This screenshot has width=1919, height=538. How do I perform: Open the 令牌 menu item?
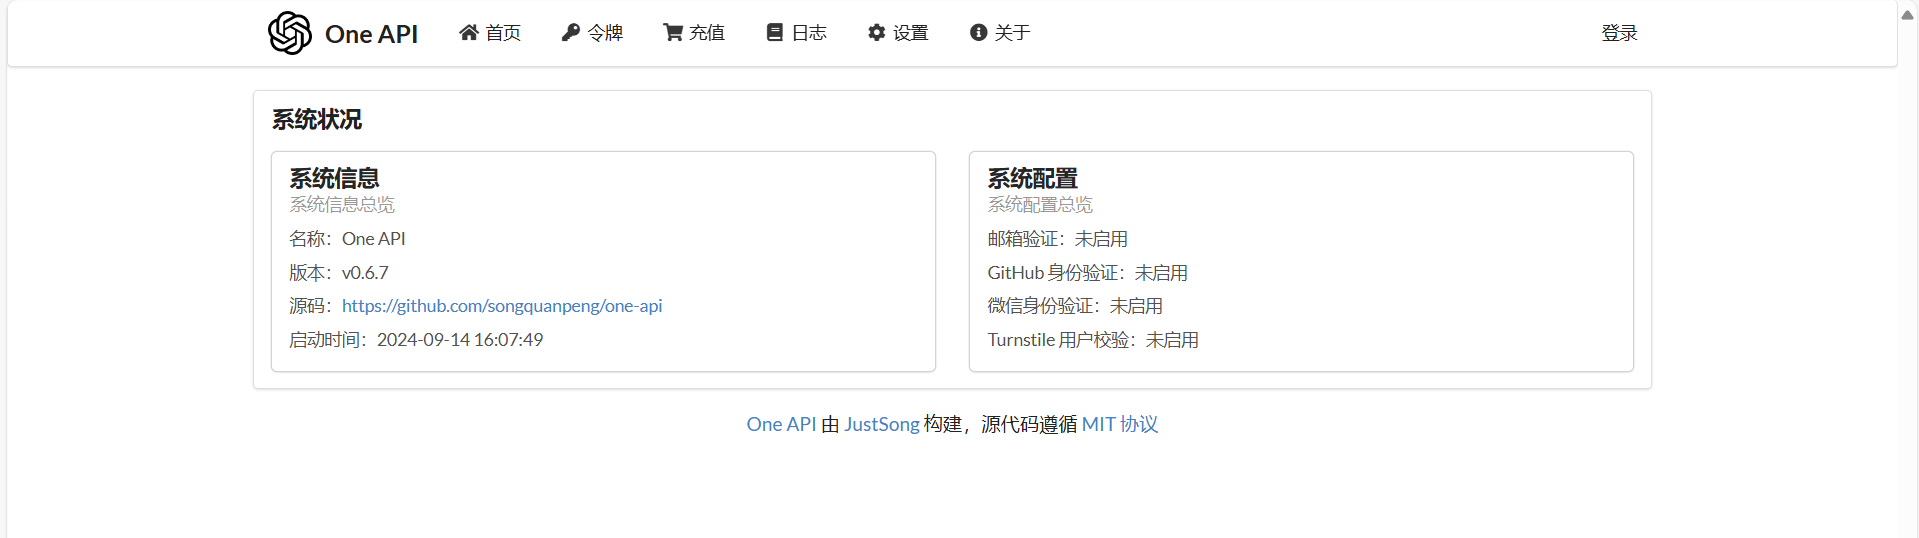click(x=592, y=33)
